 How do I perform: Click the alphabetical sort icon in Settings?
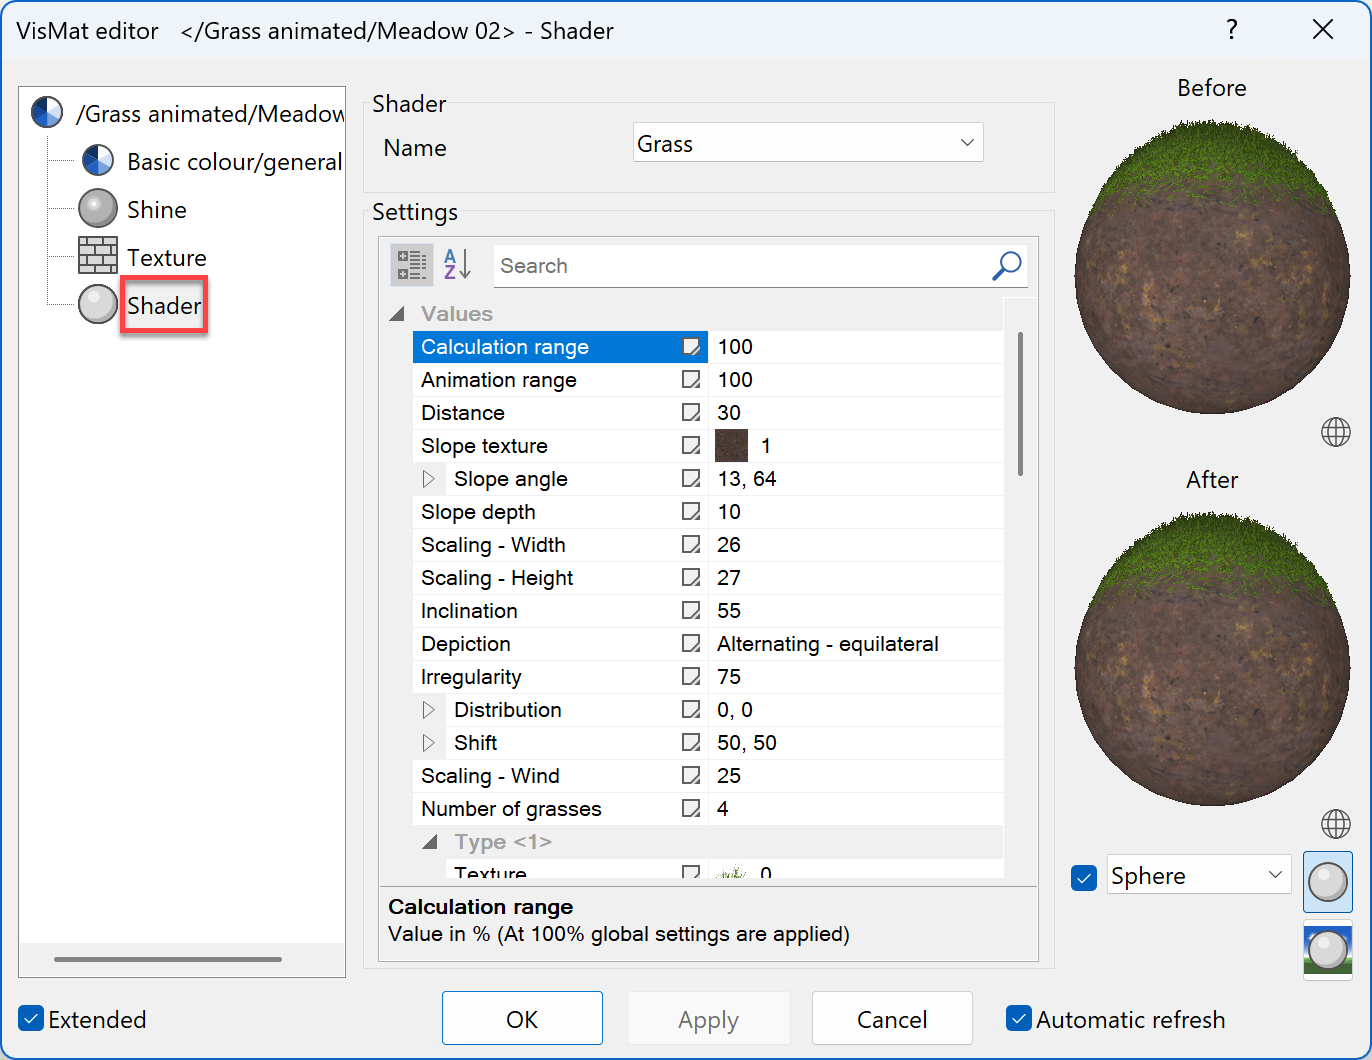pyautogui.click(x=455, y=265)
